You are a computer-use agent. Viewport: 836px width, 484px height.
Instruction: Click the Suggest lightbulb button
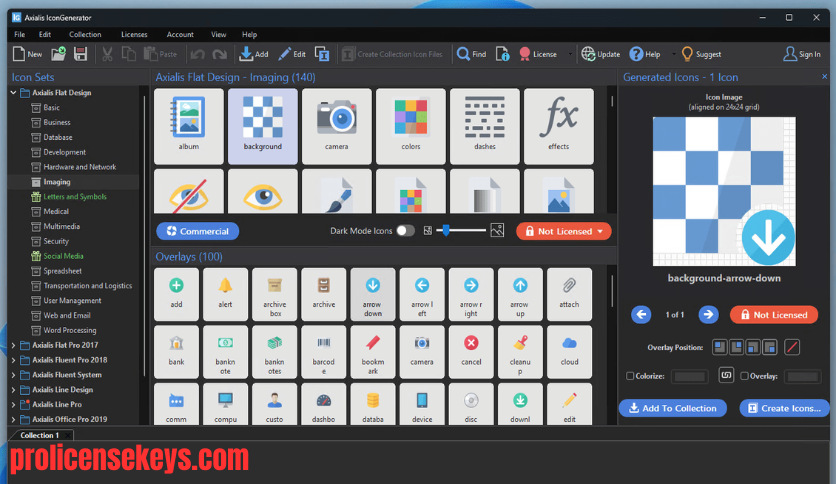pos(701,54)
